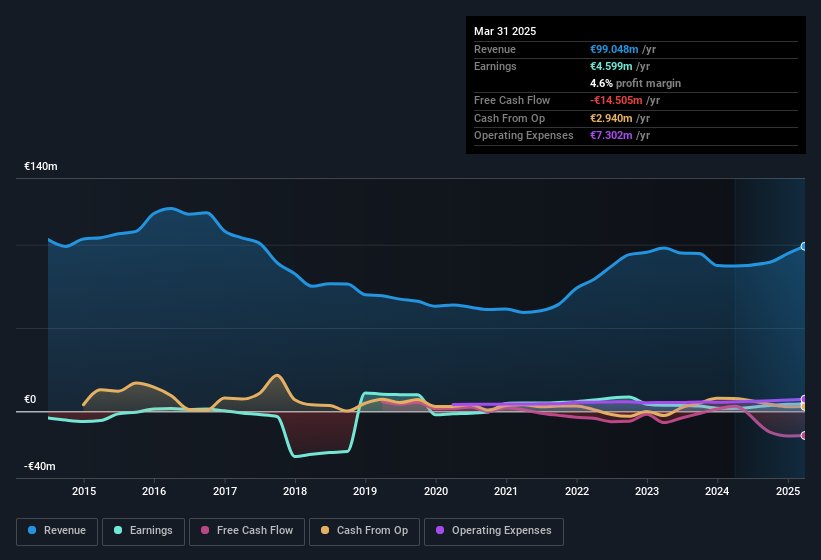Click the 2021 x-axis label
Image resolution: width=821 pixels, height=560 pixels.
click(x=506, y=491)
